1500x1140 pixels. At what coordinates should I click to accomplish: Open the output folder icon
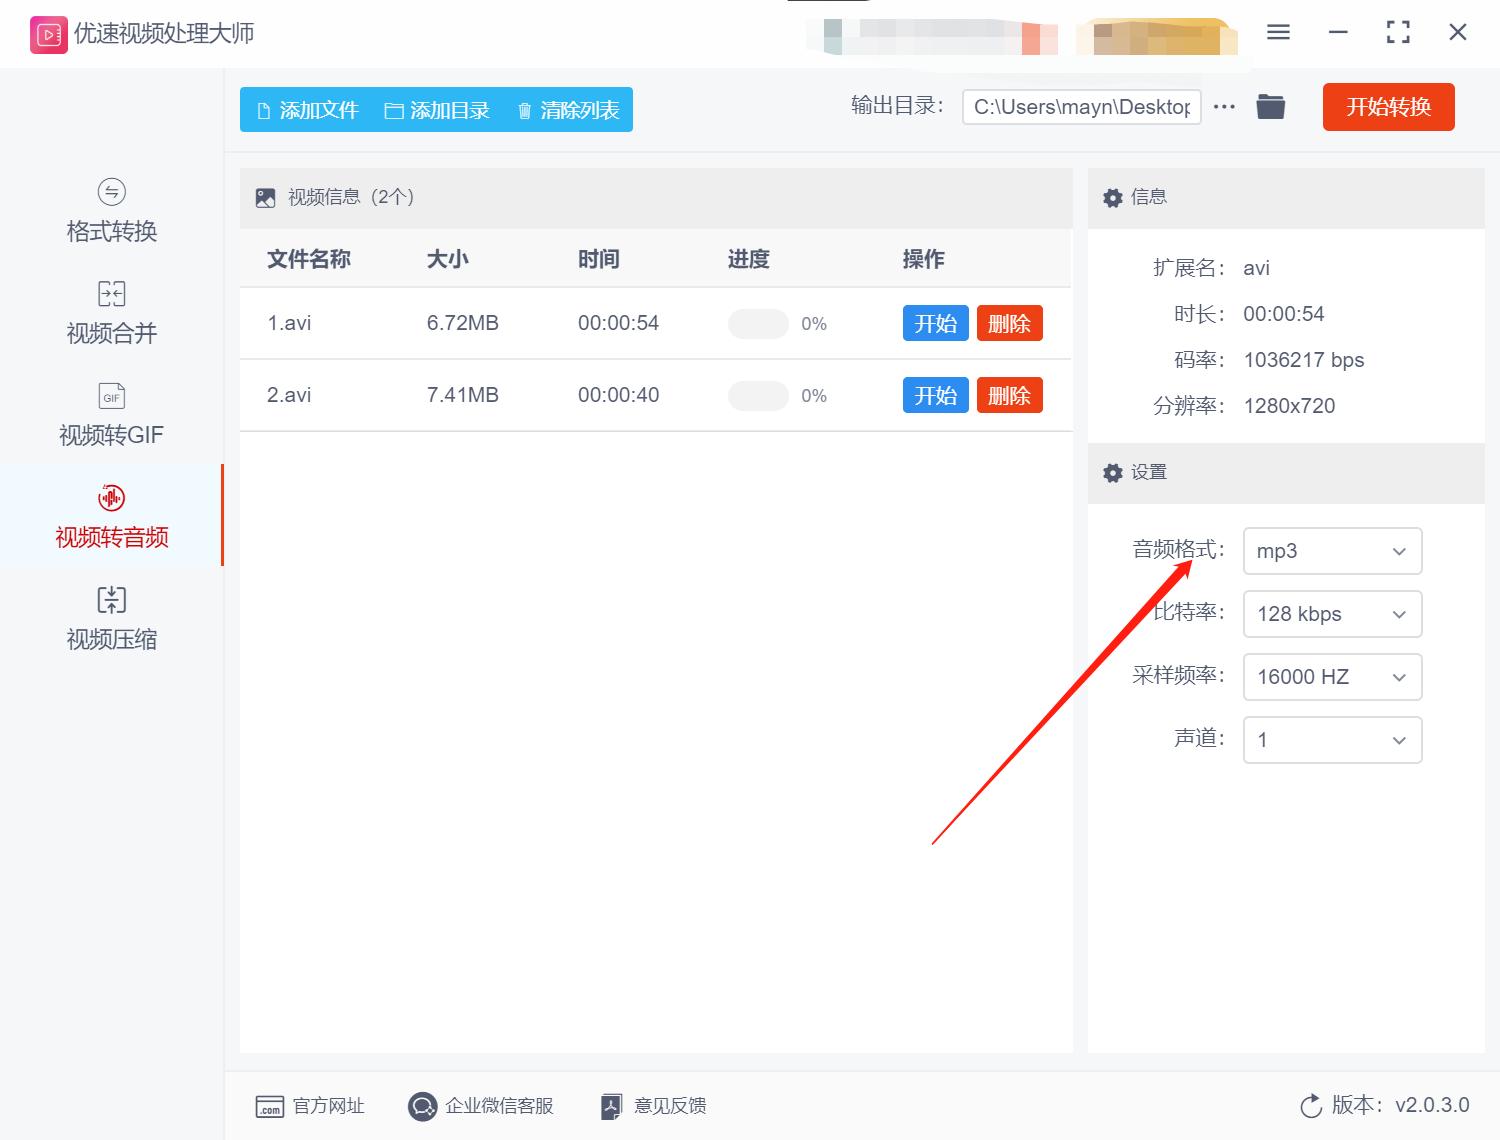(1270, 106)
